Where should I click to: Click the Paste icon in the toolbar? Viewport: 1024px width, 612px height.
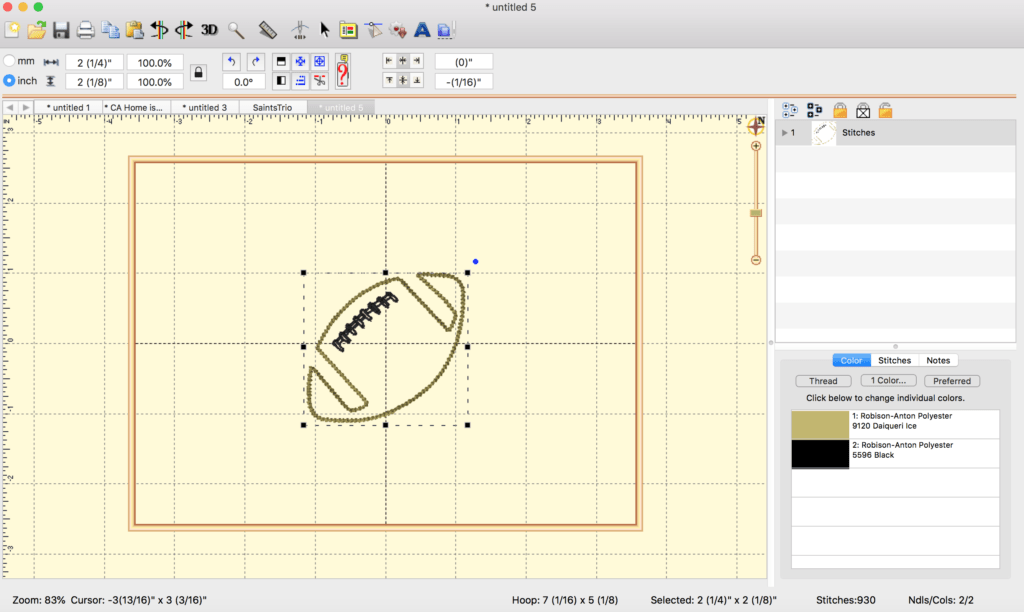(134, 30)
